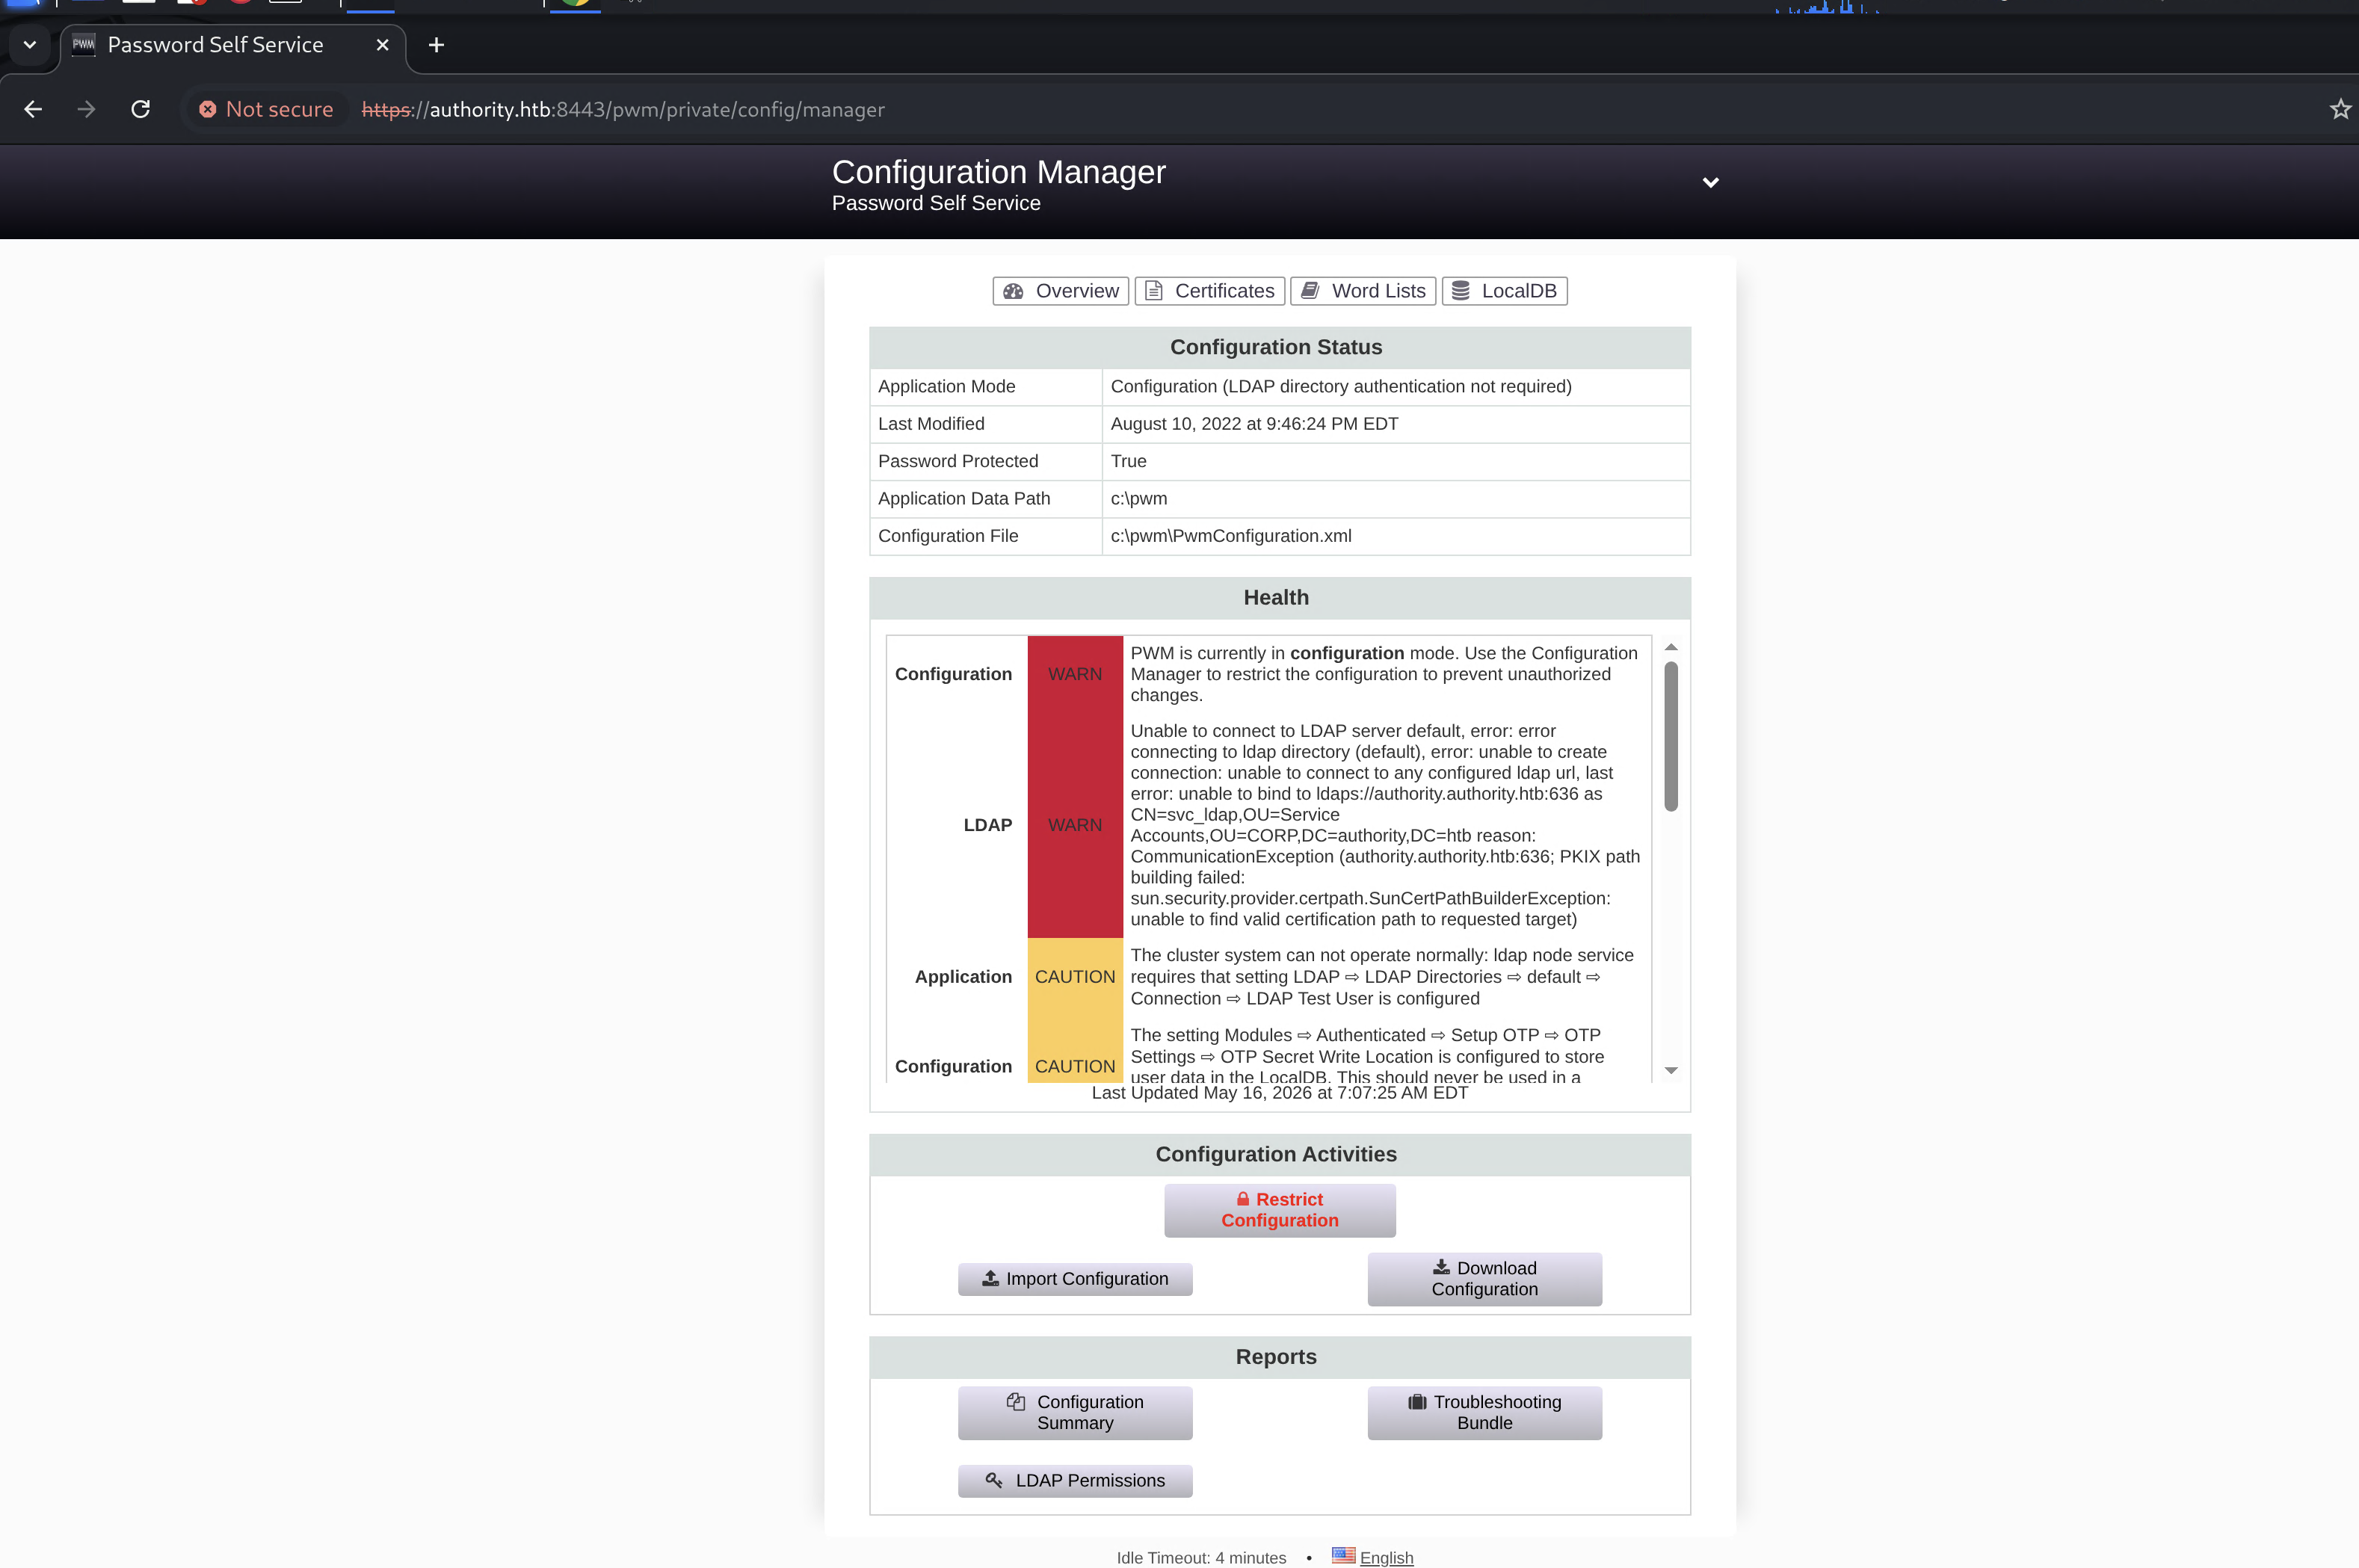Click the Health scrollbar down arrow

(x=1670, y=1070)
